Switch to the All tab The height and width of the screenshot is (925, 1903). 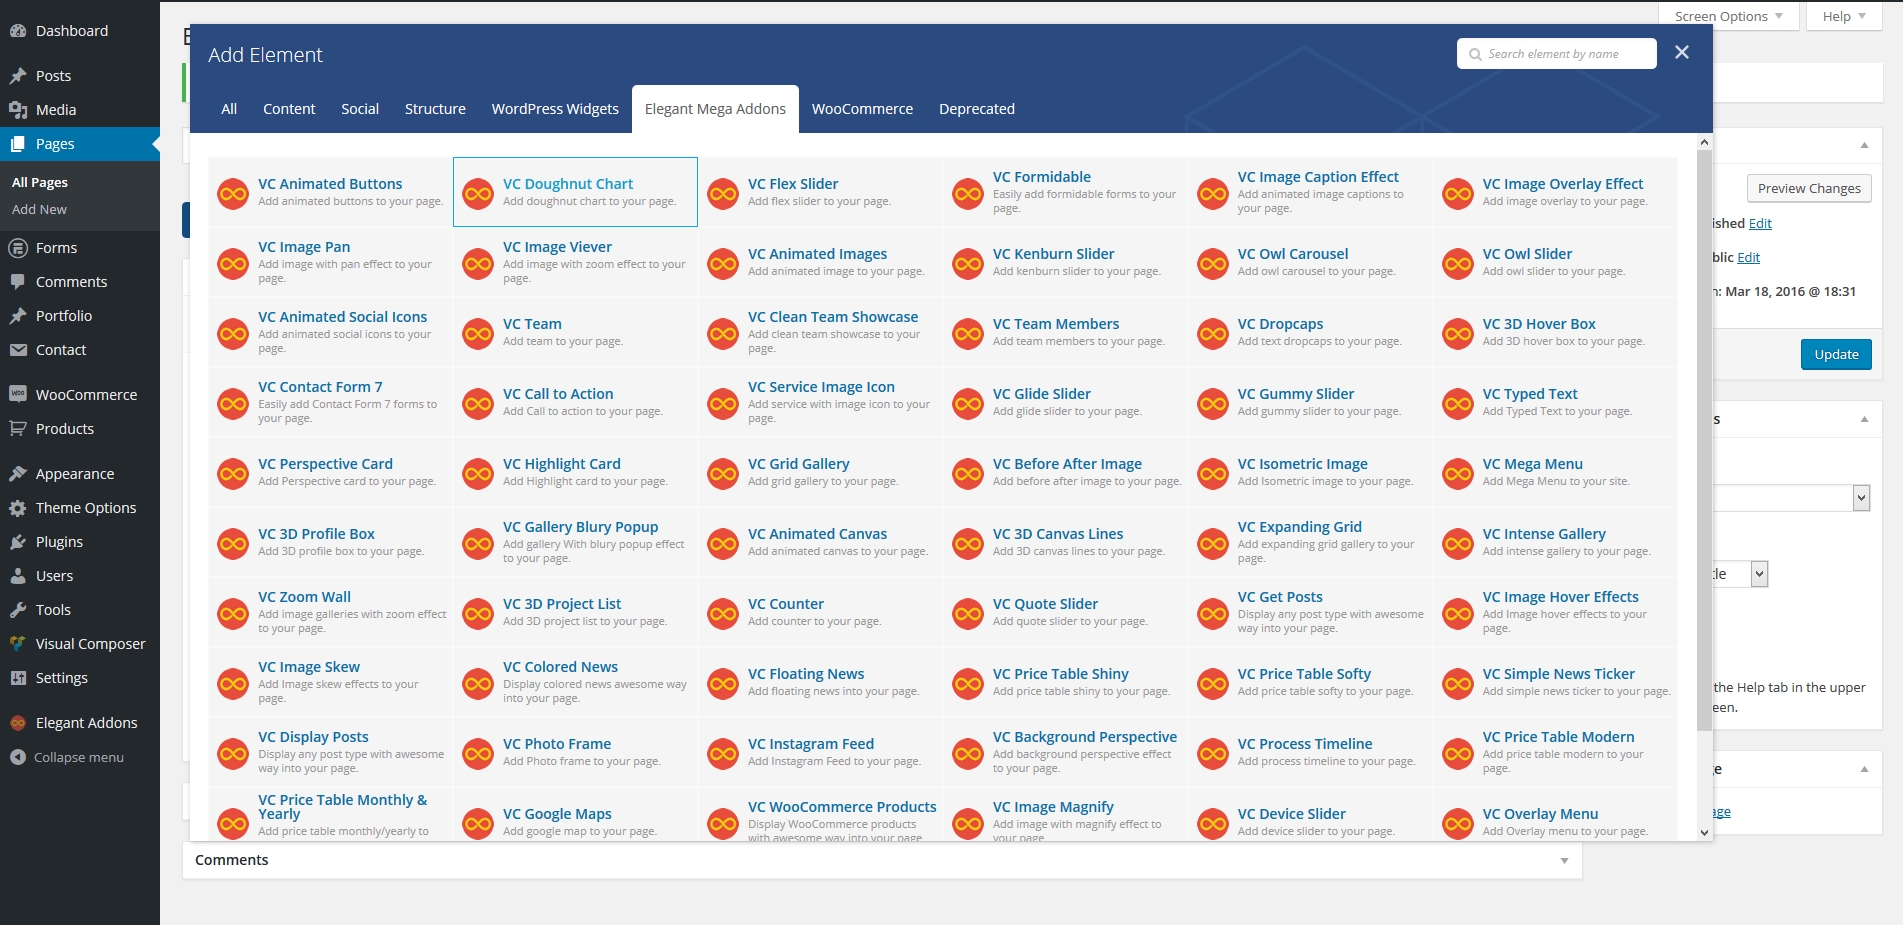229,109
